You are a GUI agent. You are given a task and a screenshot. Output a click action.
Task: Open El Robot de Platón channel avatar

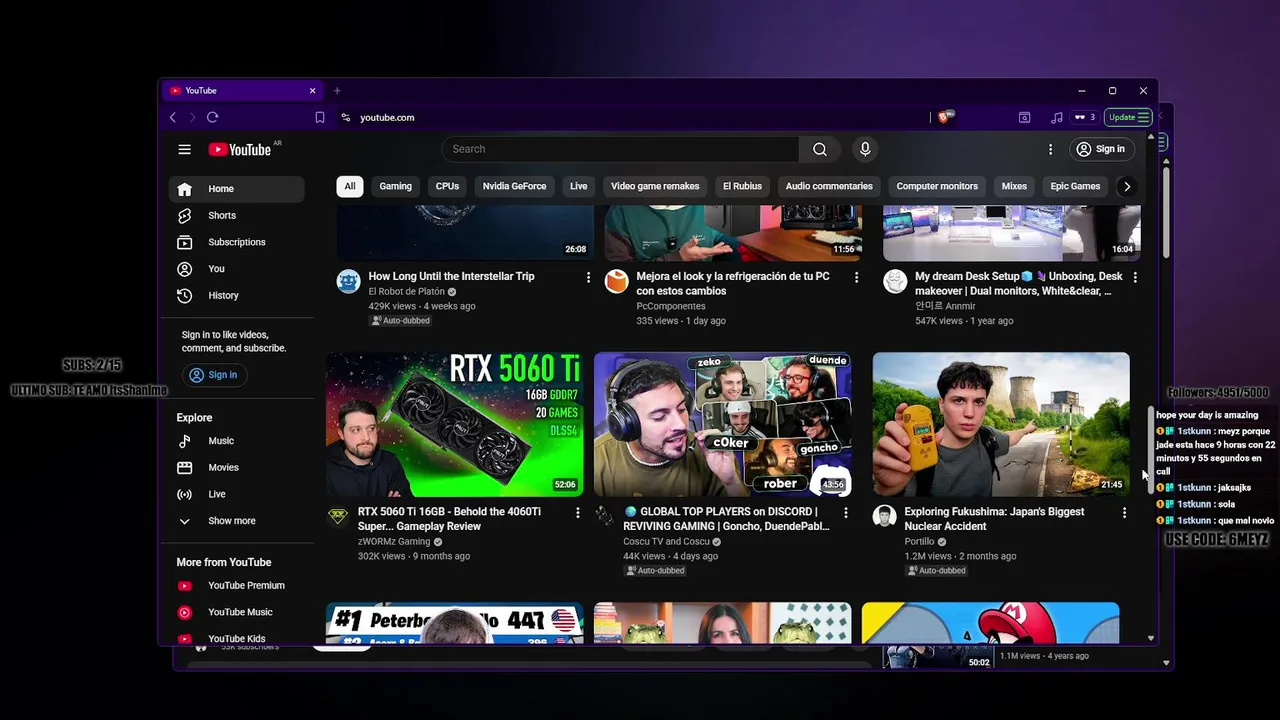[348, 281]
